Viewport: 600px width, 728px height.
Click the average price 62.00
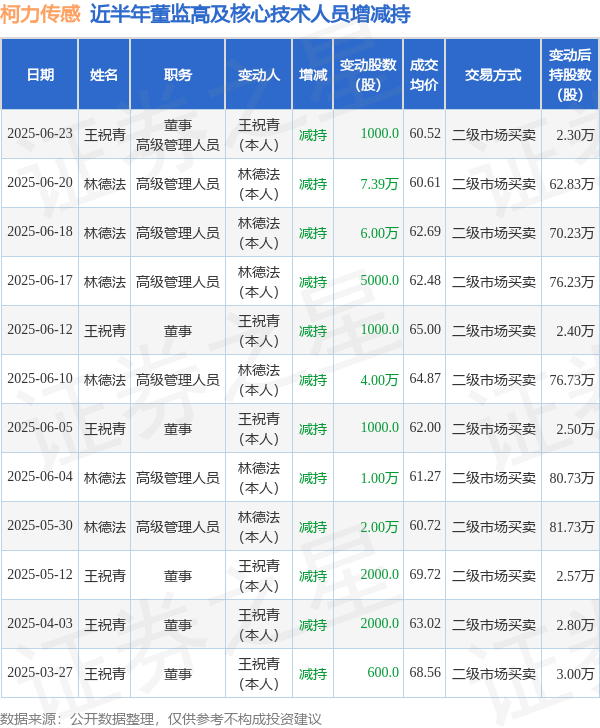coord(424,427)
